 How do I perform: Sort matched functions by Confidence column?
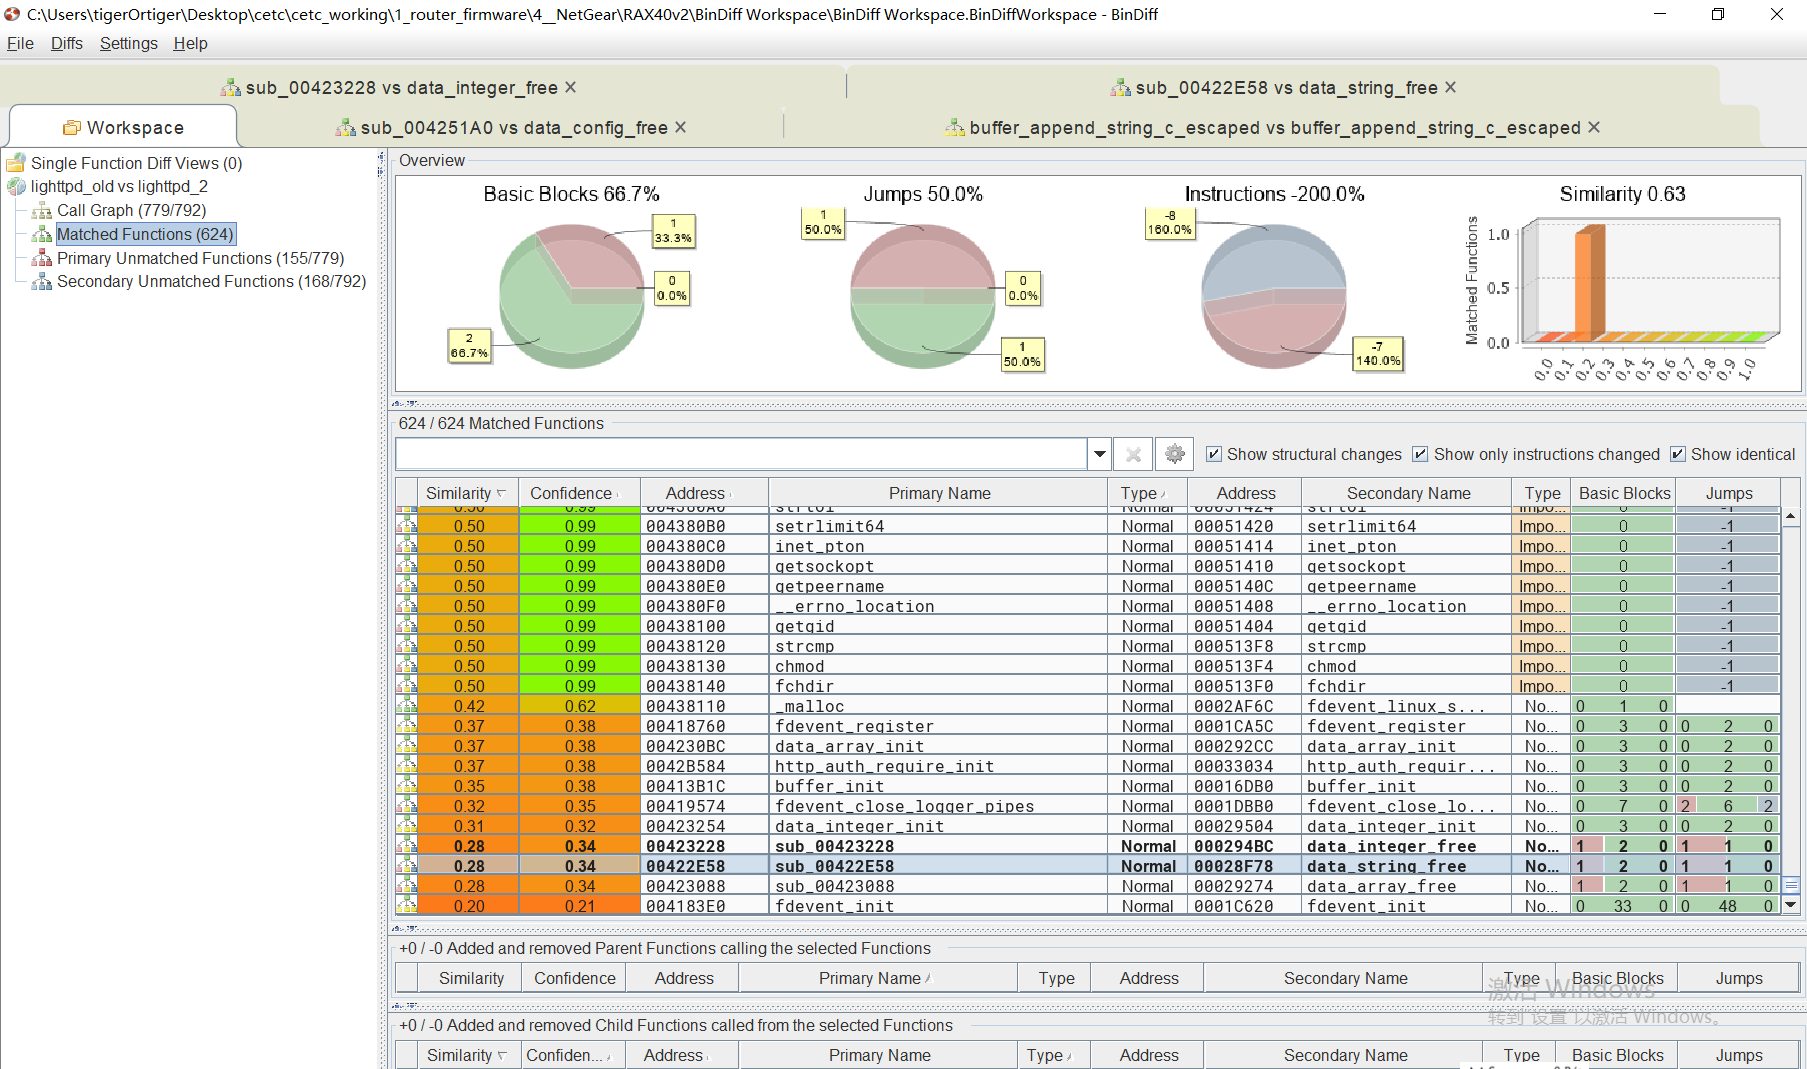tap(579, 493)
